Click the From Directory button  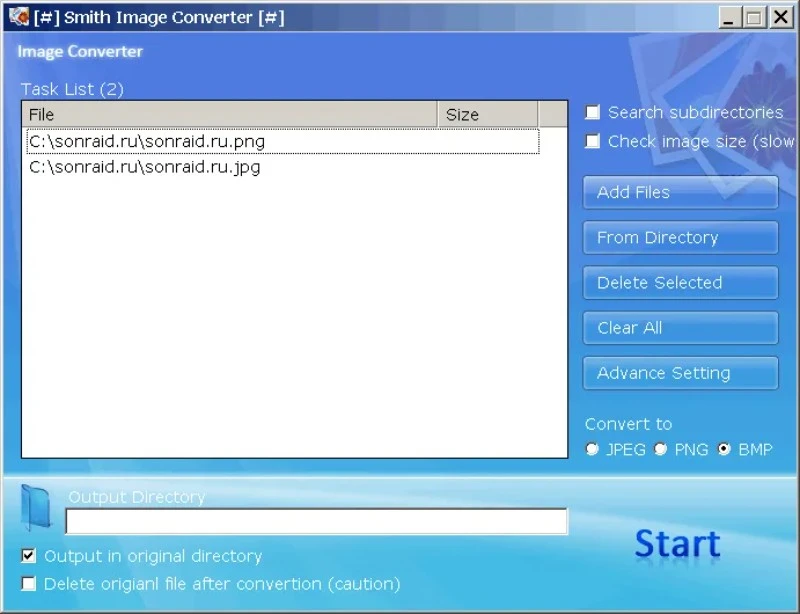tap(681, 237)
